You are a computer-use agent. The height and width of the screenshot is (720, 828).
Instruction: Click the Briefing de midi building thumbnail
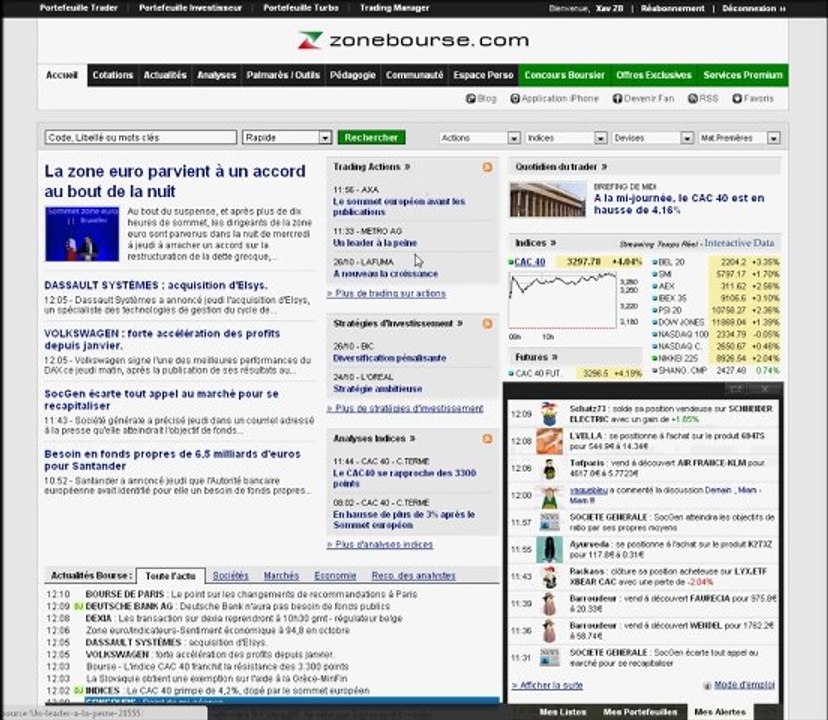click(548, 200)
